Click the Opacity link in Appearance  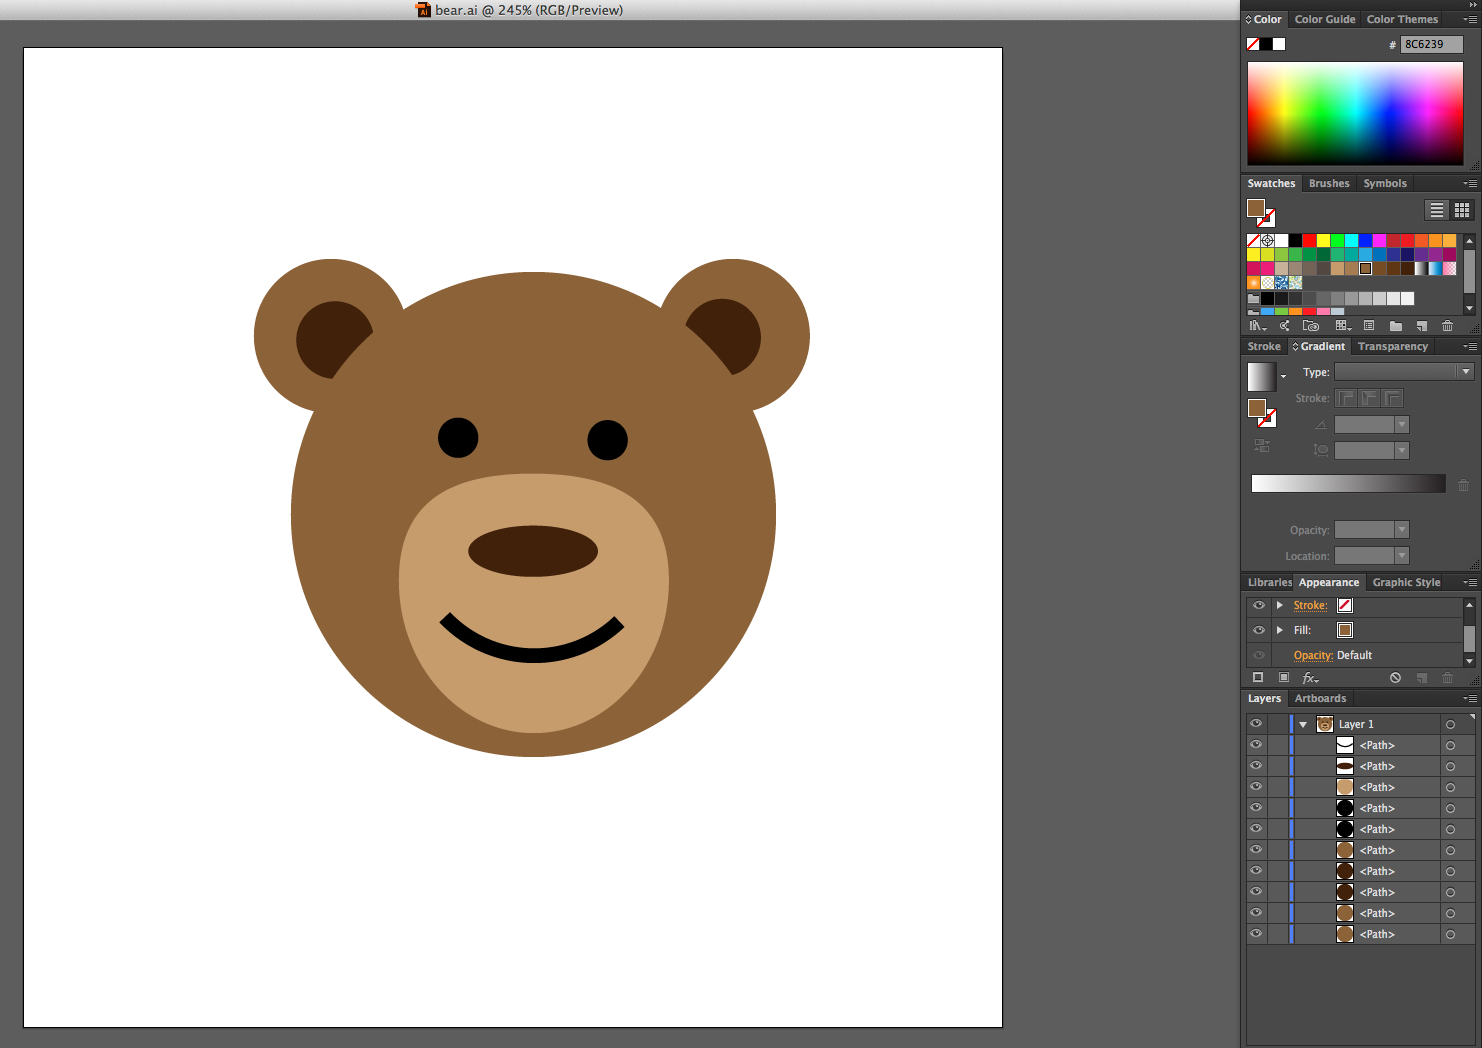[1313, 656]
